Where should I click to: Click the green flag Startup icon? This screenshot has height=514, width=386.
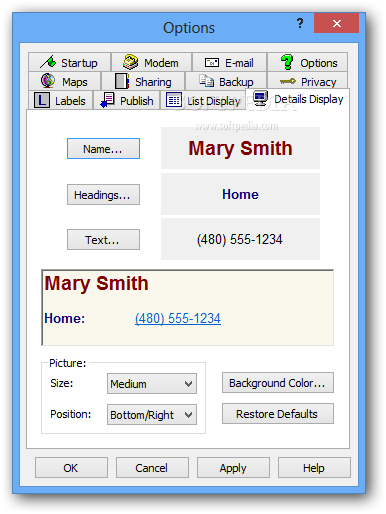pyautogui.click(x=49, y=62)
